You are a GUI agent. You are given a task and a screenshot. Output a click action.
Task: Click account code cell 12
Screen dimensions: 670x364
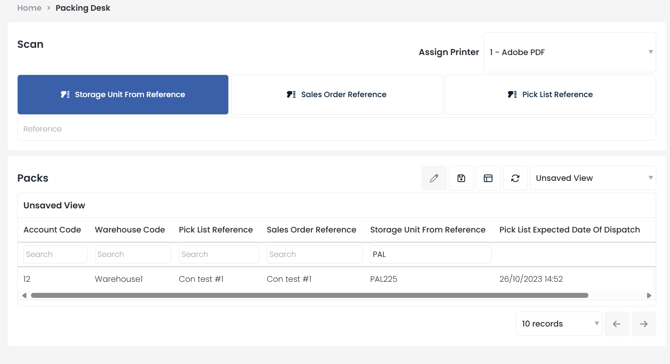[27, 279]
